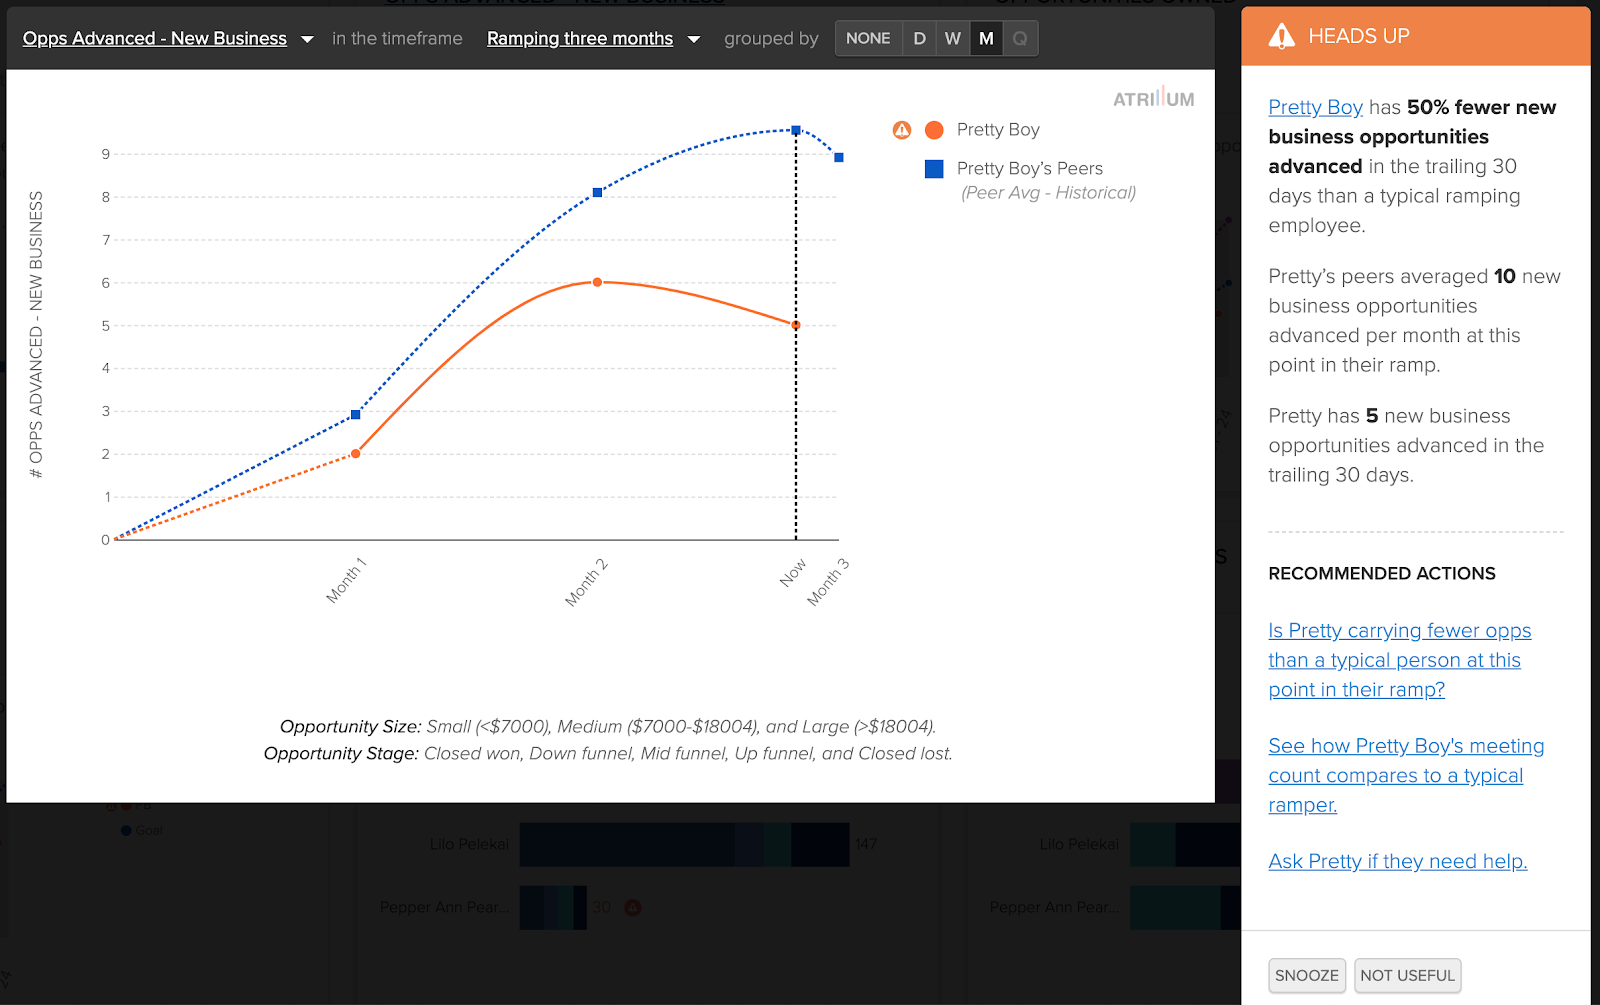Image resolution: width=1600 pixels, height=1005 pixels.
Task: Click the Opportunity Stage footnote text
Action: [608, 753]
